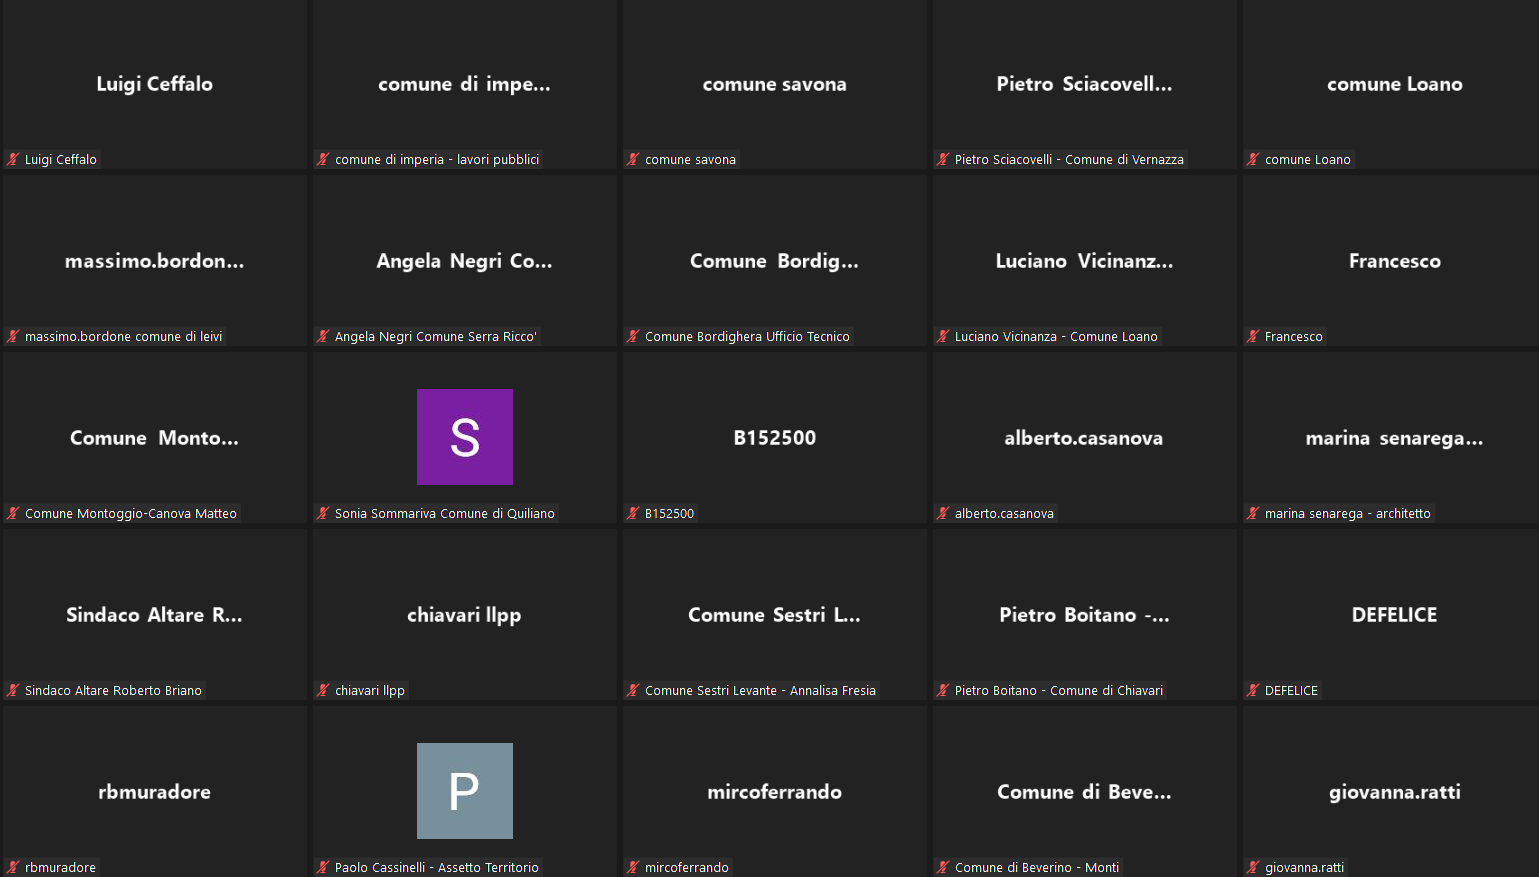The height and width of the screenshot is (877, 1539).
Task: Click muted mic icon for massimo.bordone comune di leivi
Action: tap(13, 336)
